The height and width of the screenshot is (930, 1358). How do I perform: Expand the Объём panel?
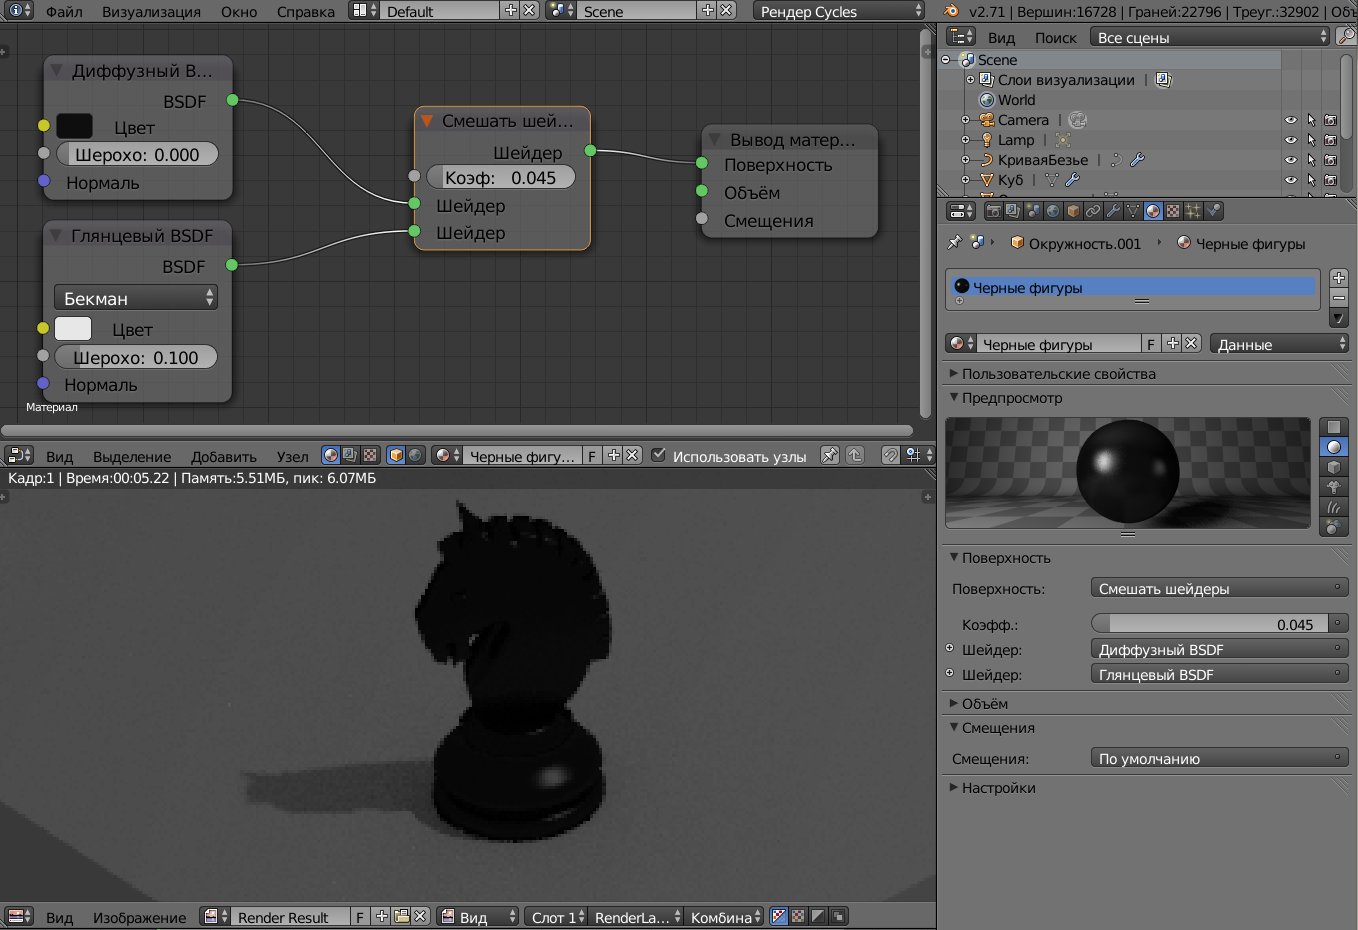(x=984, y=704)
